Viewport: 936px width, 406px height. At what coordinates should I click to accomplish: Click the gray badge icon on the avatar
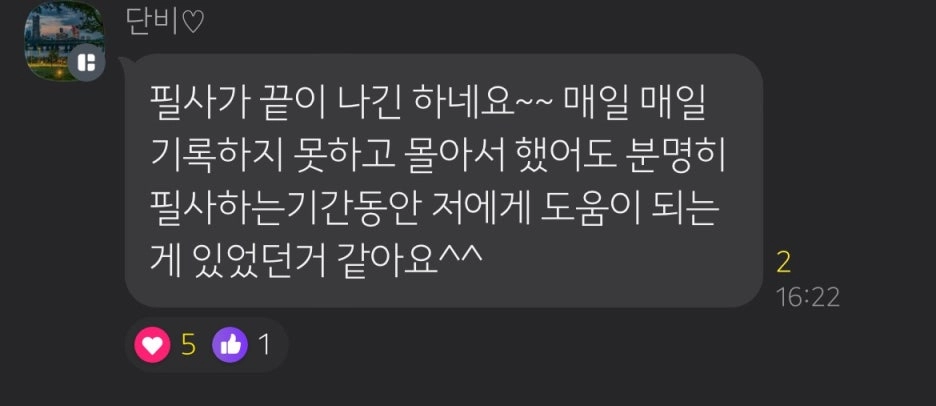click(87, 63)
